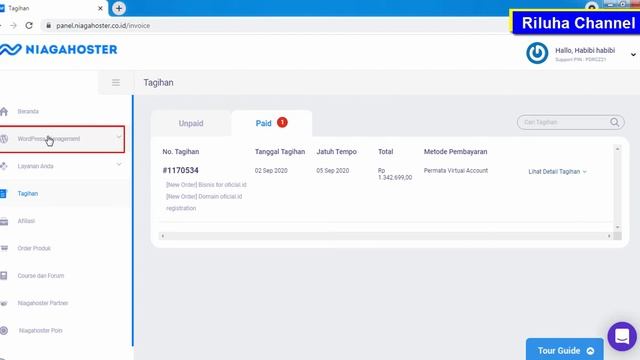
Task: Click the WordPress Management icon
Action: (x=4, y=139)
